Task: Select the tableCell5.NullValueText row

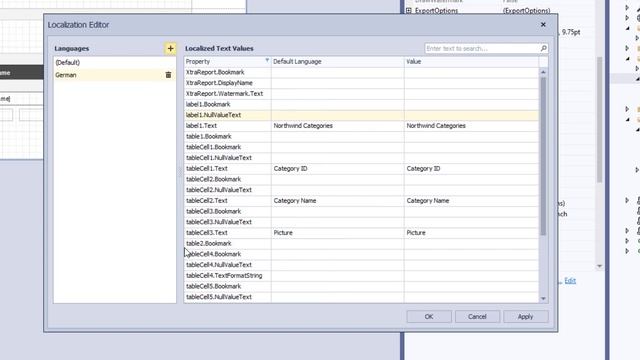Action: [x=361, y=297]
